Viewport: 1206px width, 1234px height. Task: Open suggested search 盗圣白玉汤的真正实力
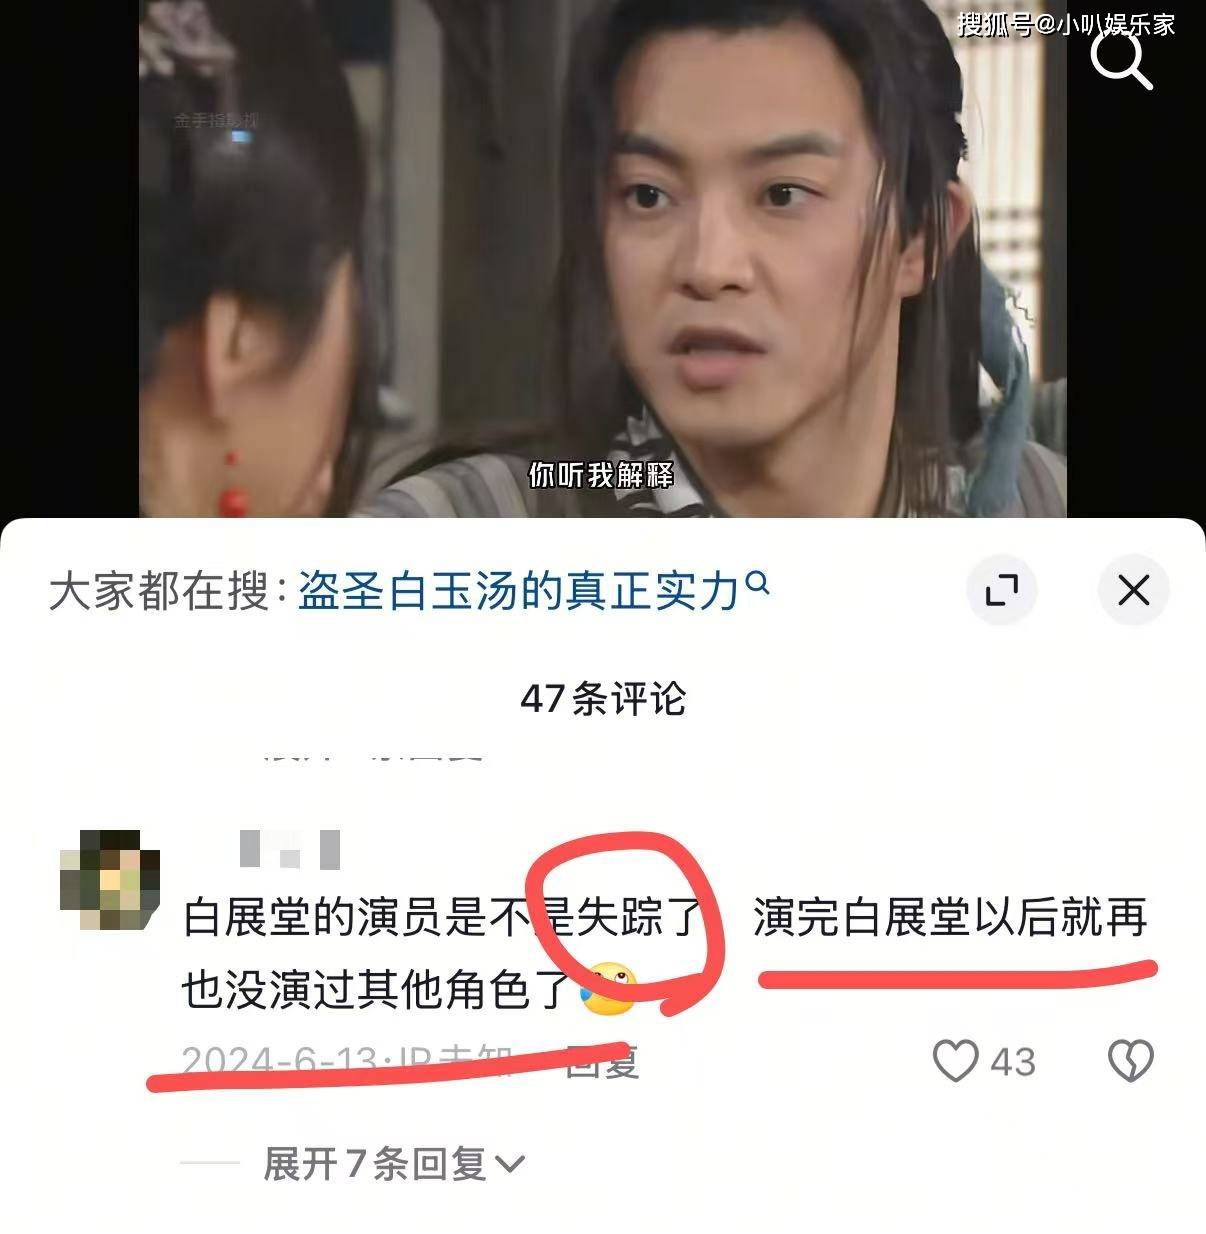pyautogui.click(x=517, y=591)
